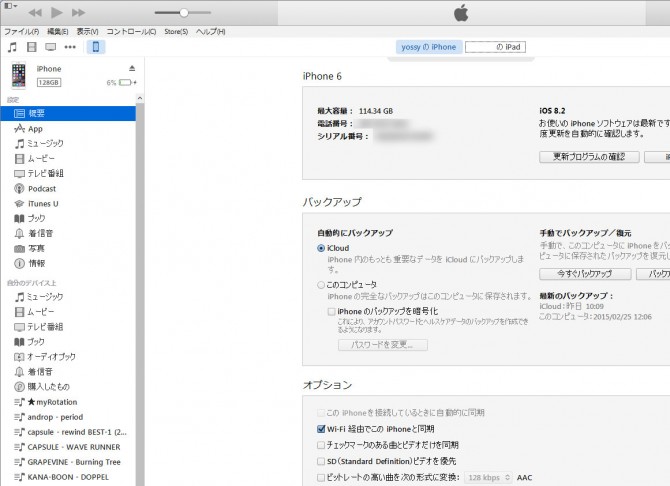Click 今すぐバックアップ button
Screen dimensions: 670x486
(x=585, y=274)
